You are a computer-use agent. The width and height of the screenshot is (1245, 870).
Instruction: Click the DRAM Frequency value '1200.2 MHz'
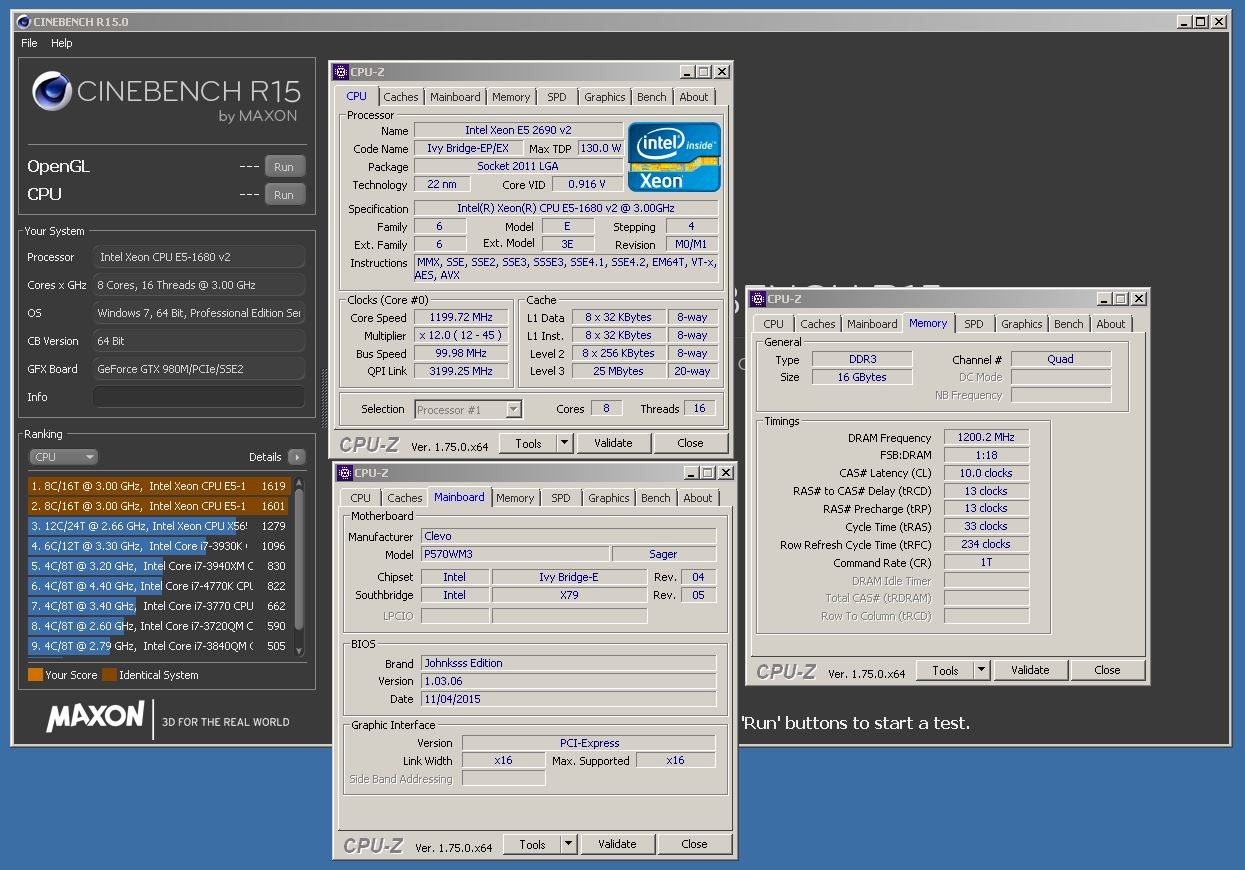[986, 438]
